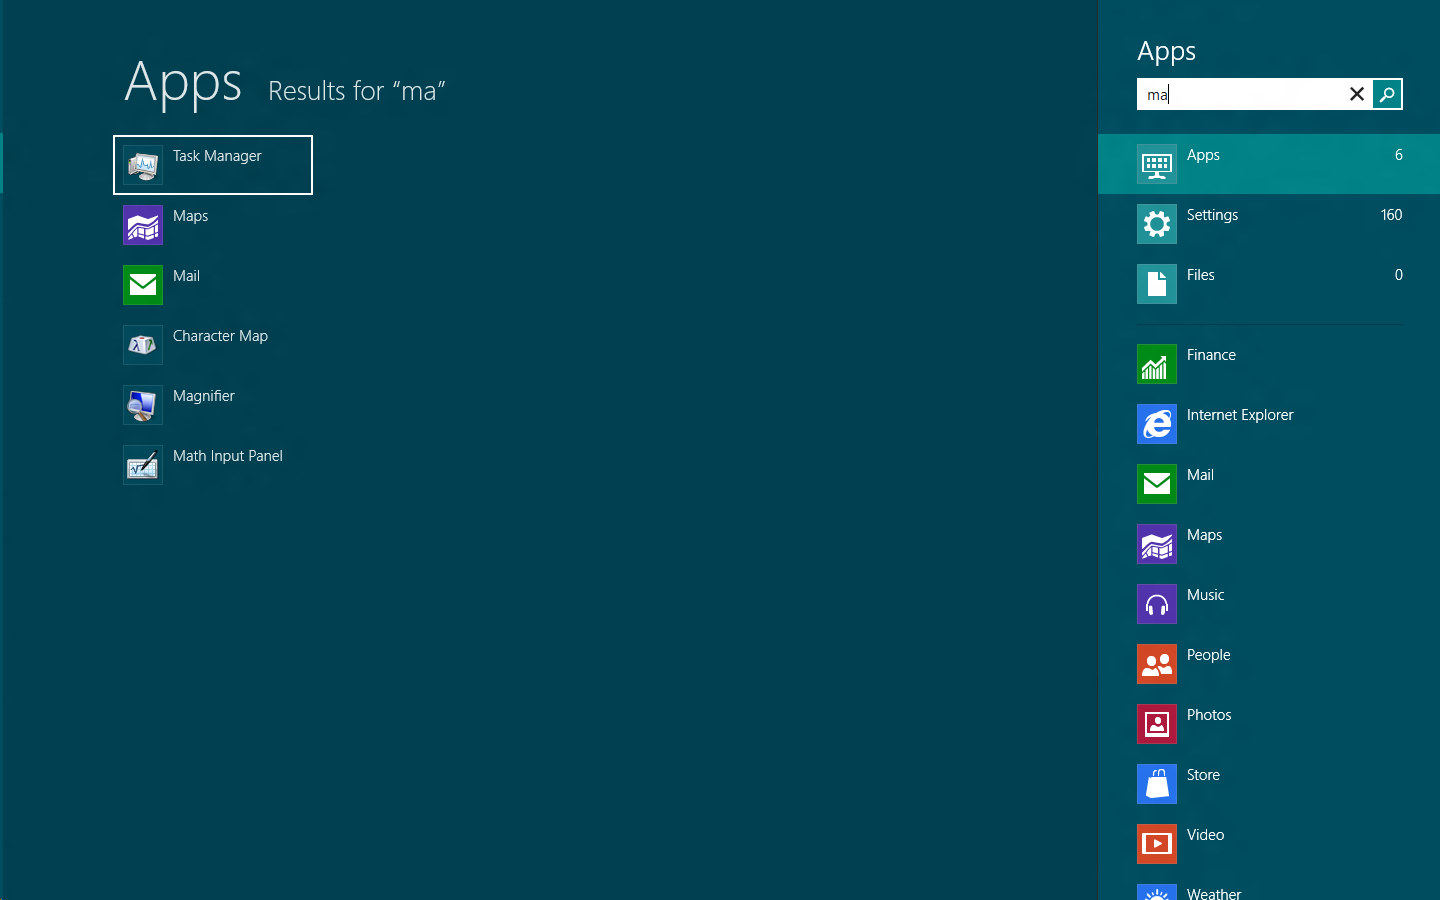The height and width of the screenshot is (900, 1440).
Task: Search within Photos icon
Action: pos(1157,724)
